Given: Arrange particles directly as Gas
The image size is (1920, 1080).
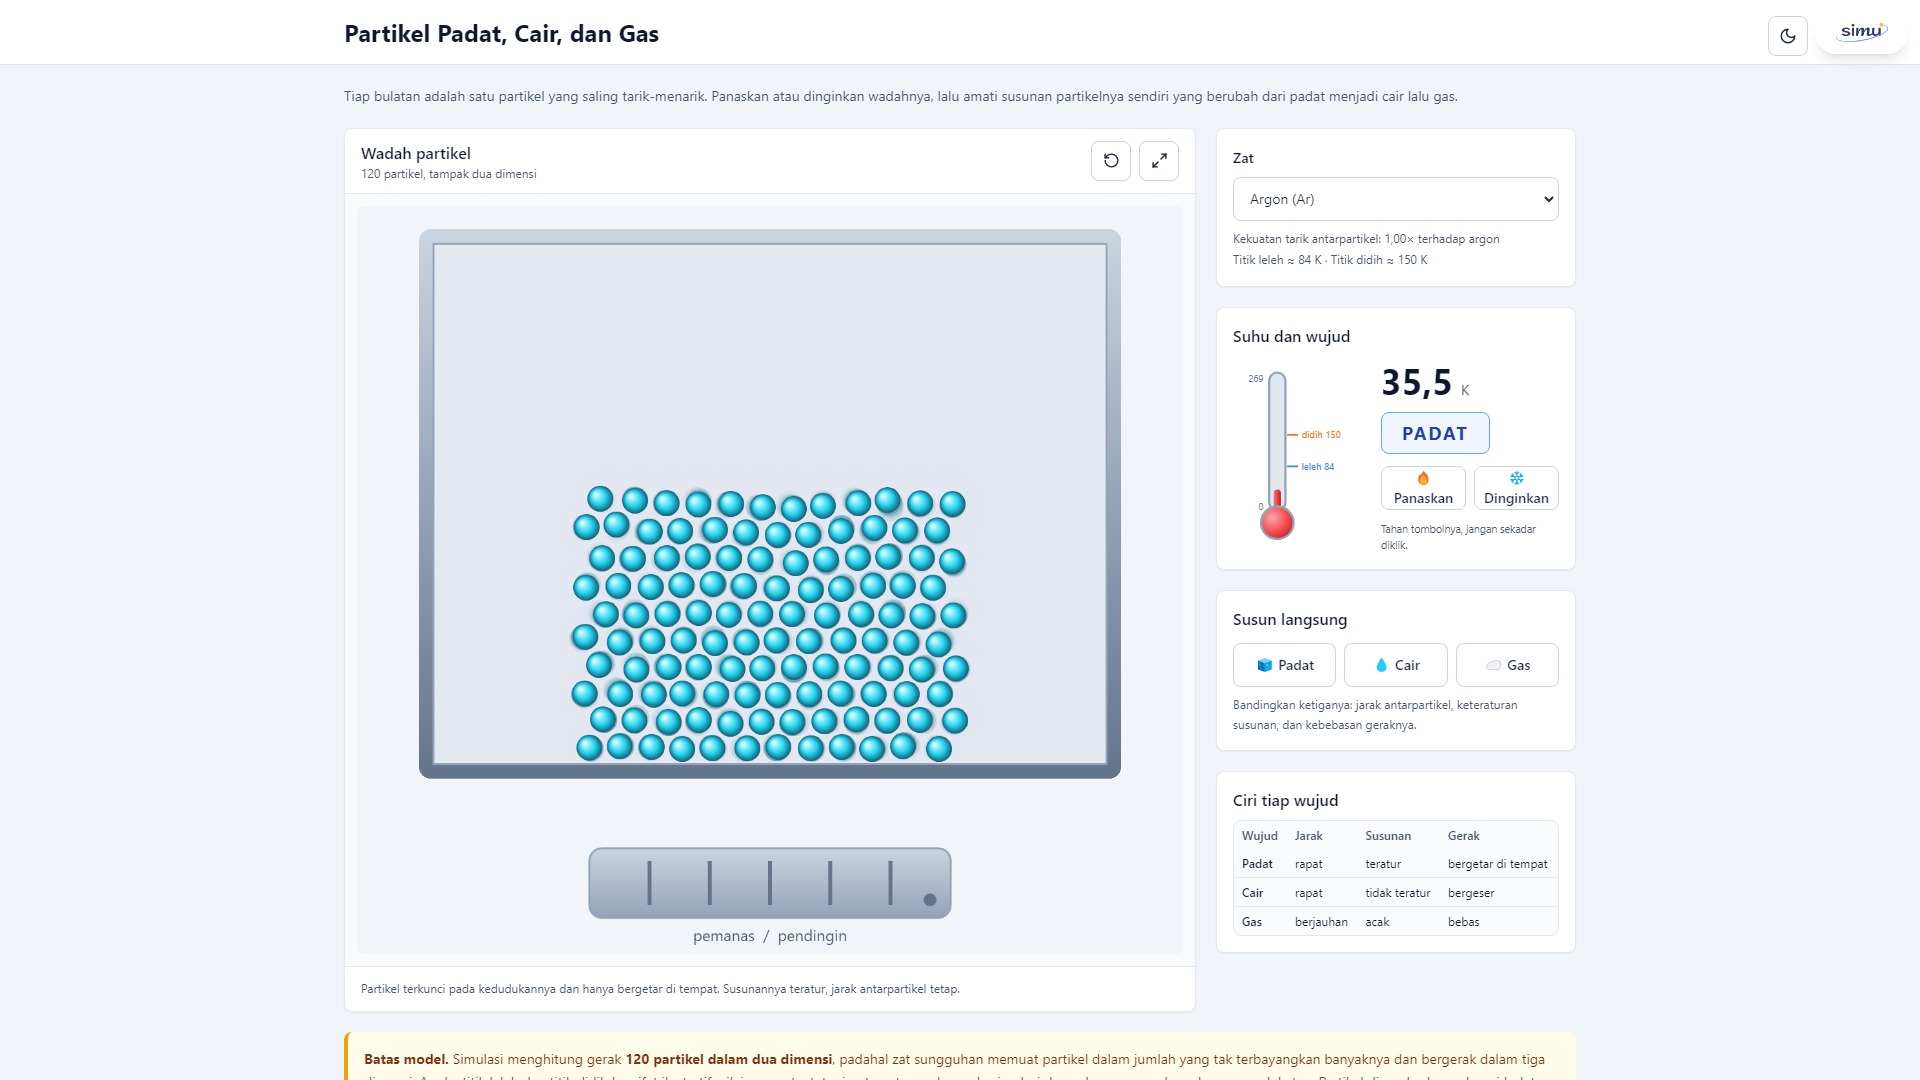Looking at the screenshot, I should click(1507, 665).
